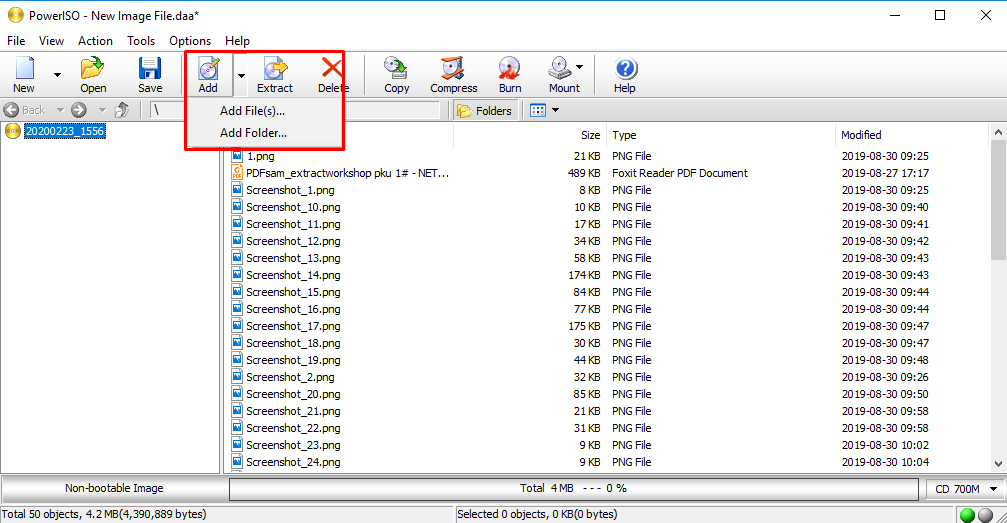Click the Back navigation button
Image resolution: width=1007 pixels, height=523 pixels.
pos(26,110)
